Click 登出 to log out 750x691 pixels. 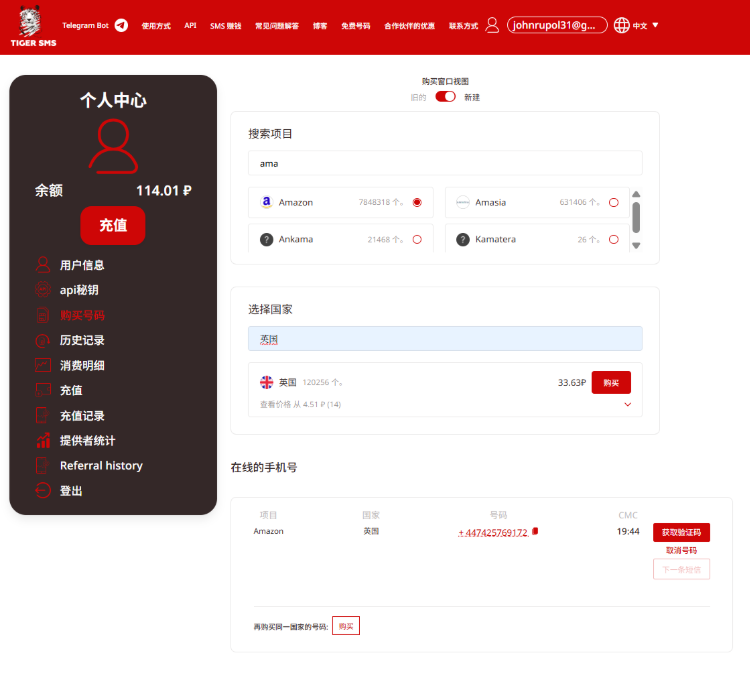71,491
